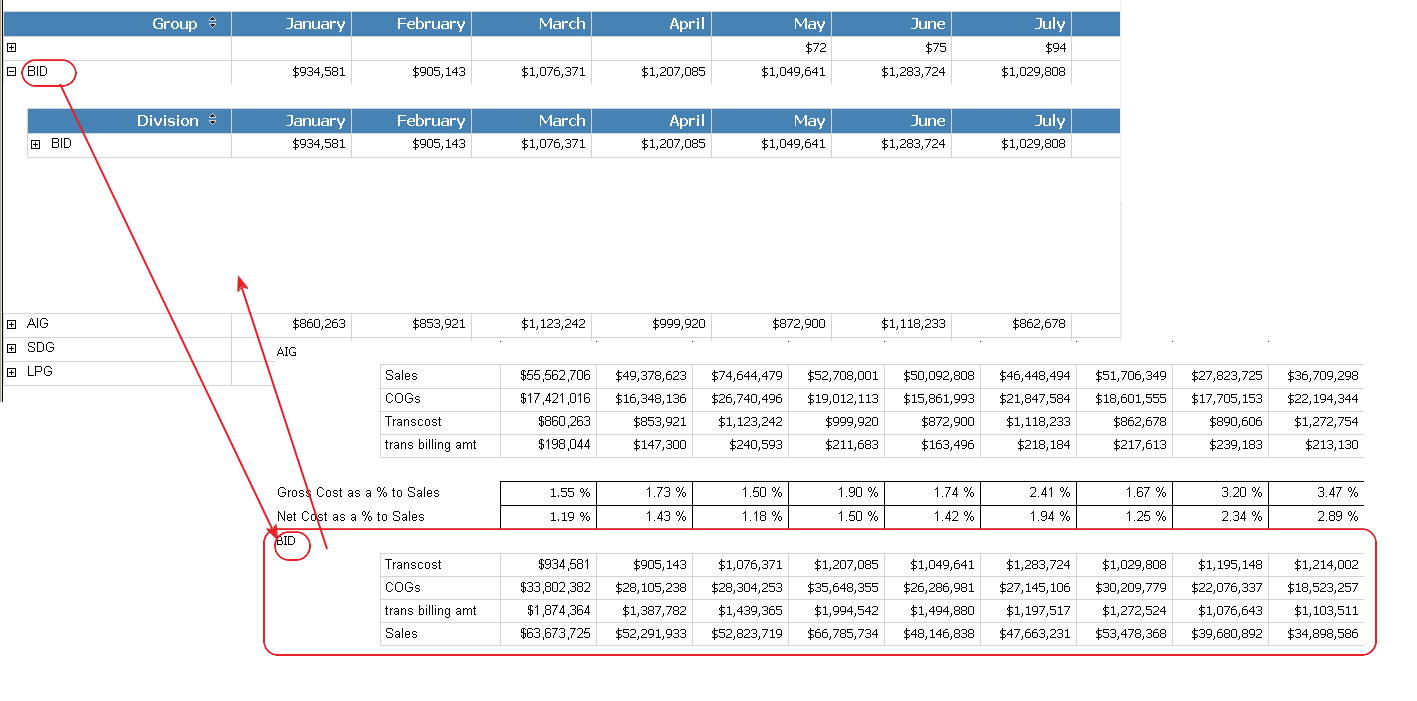Expand the BID row in the Division table
The height and width of the screenshot is (701, 1417).
pos(35,143)
